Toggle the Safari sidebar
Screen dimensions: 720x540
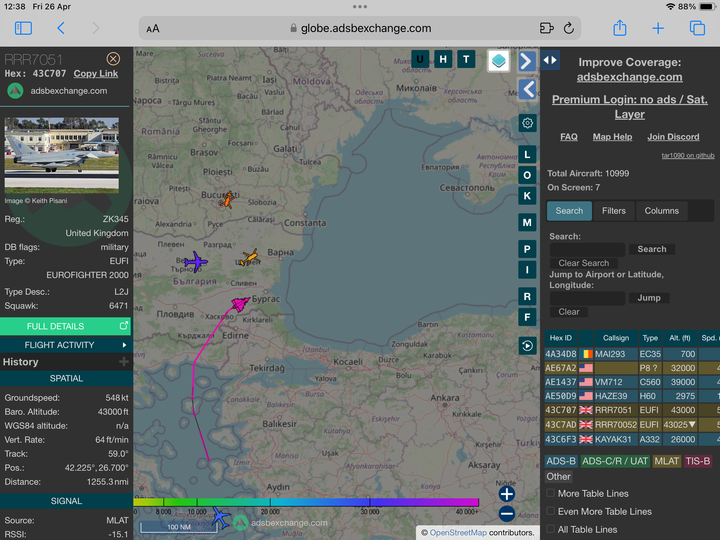(23, 28)
